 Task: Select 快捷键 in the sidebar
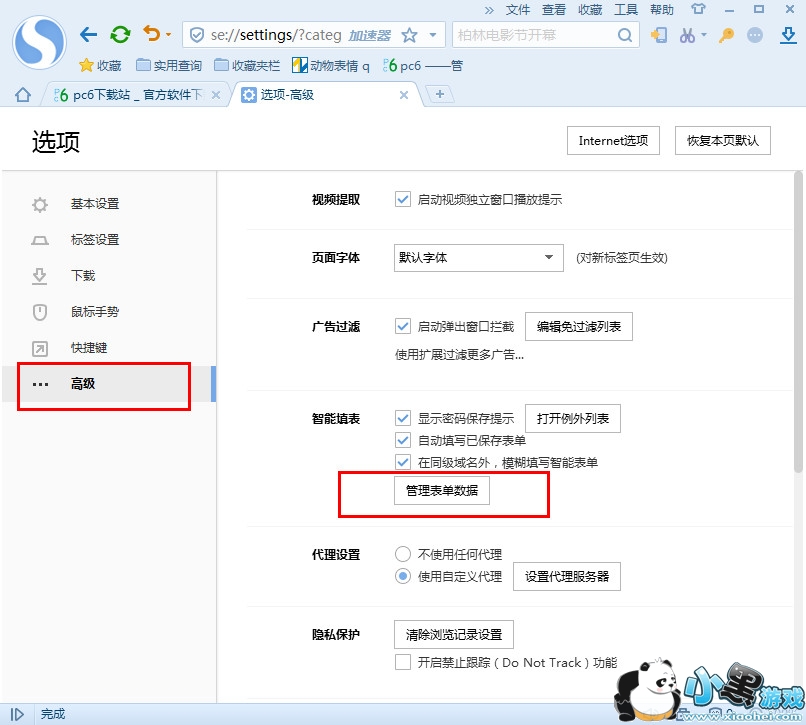click(109, 348)
